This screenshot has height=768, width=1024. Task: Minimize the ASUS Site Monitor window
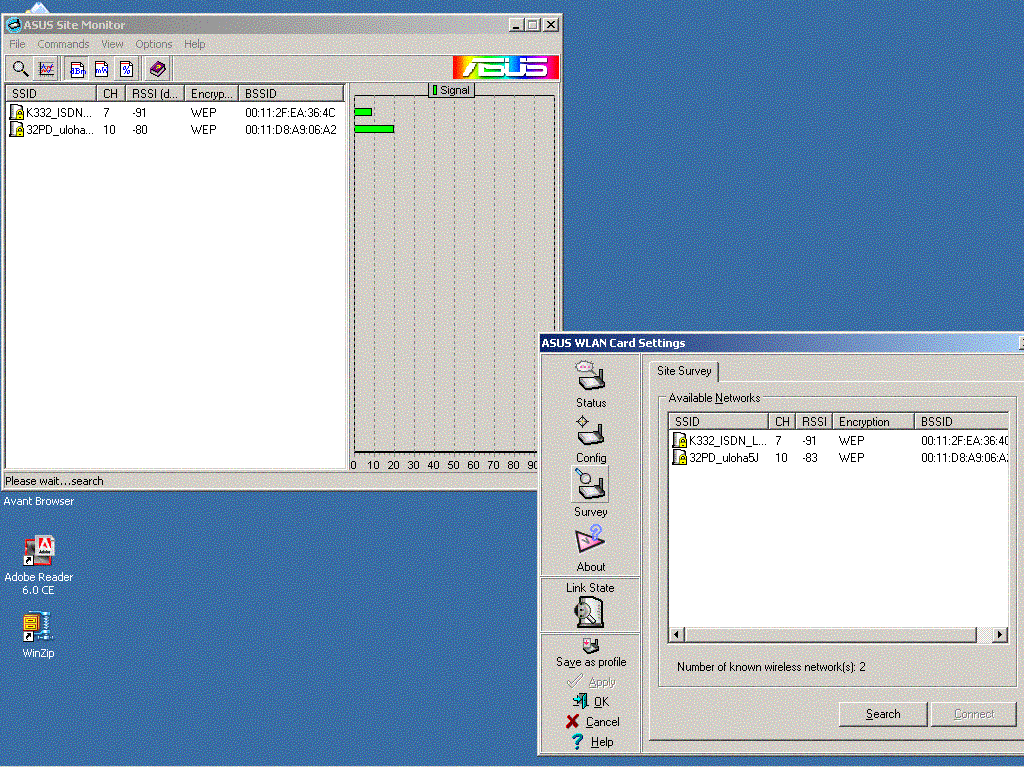click(517, 25)
